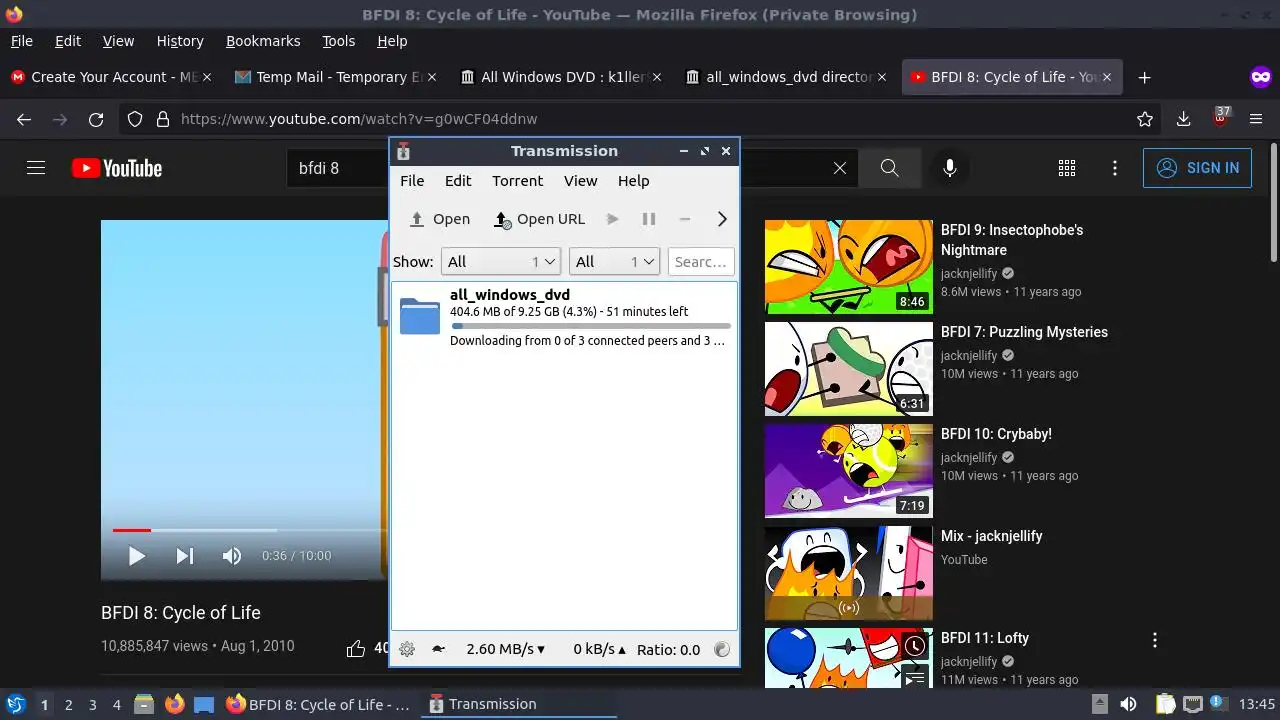
Task: Expand the Transmission toolbar overflow chevron
Action: coord(722,219)
